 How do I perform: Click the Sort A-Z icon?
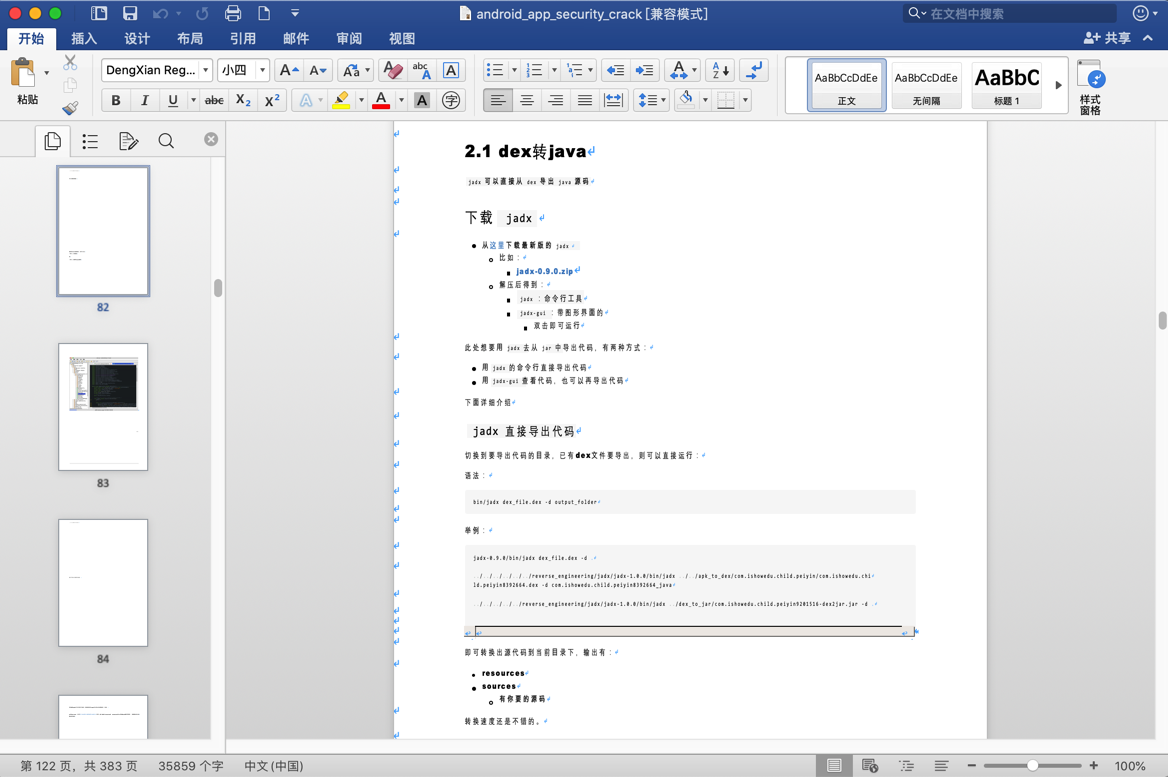point(721,70)
